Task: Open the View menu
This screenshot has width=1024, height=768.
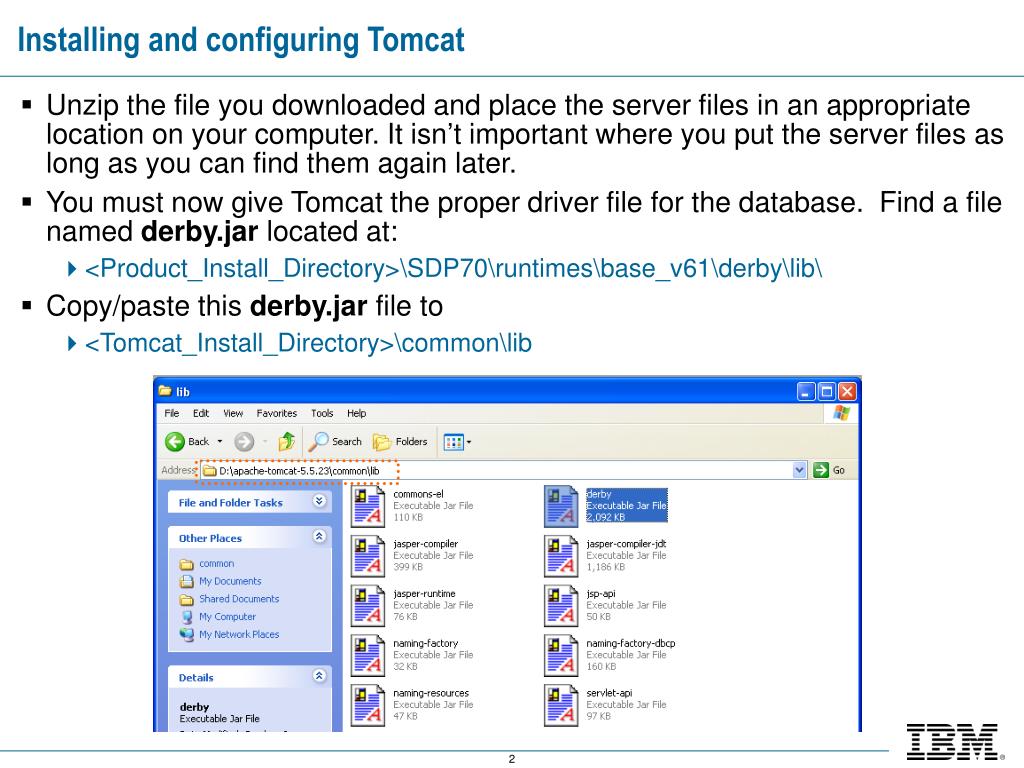Action: click(233, 413)
